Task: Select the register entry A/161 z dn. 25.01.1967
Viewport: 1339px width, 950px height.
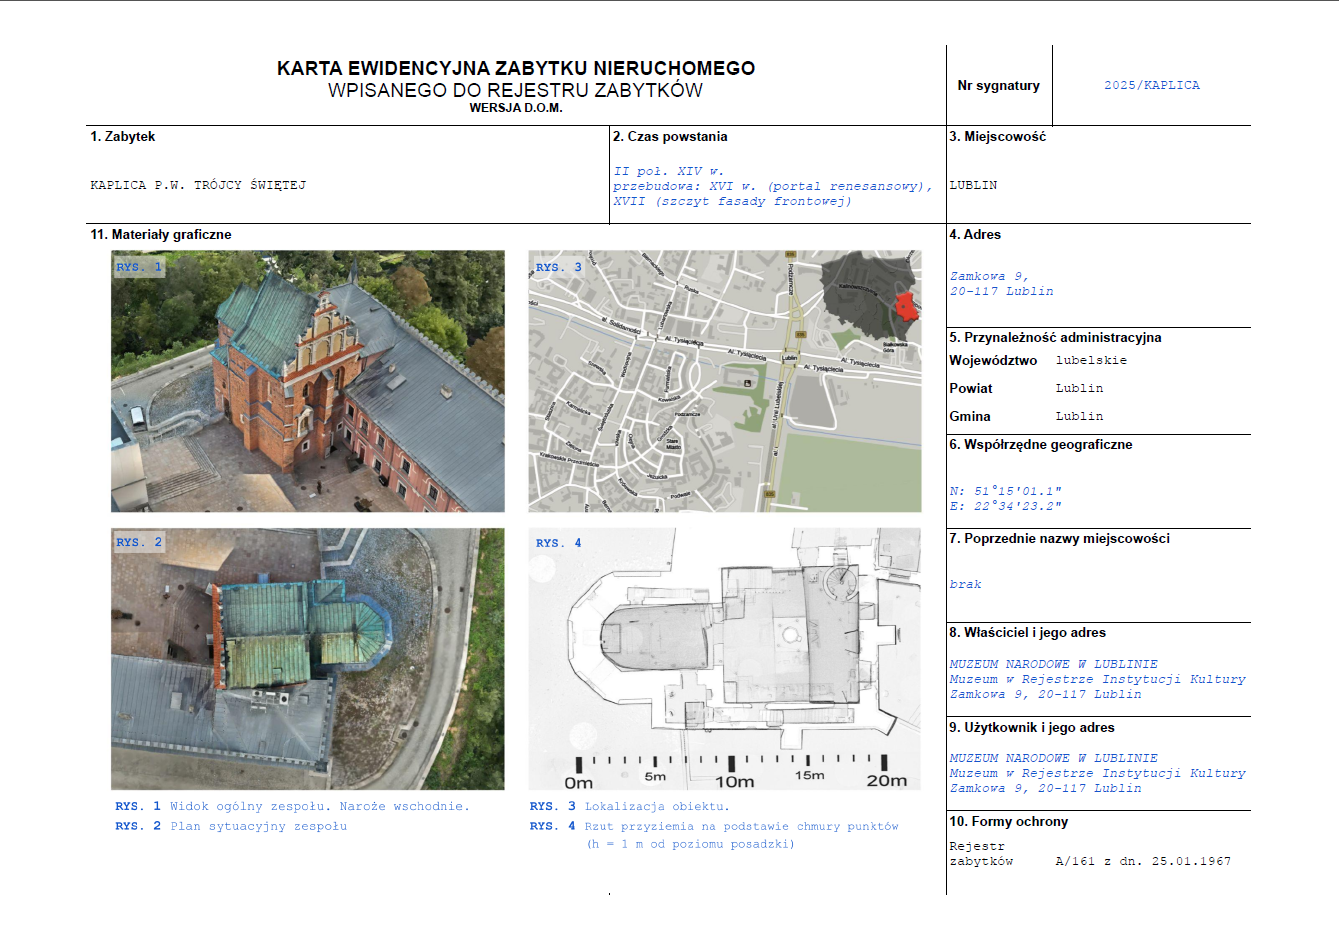Action: tap(1143, 861)
